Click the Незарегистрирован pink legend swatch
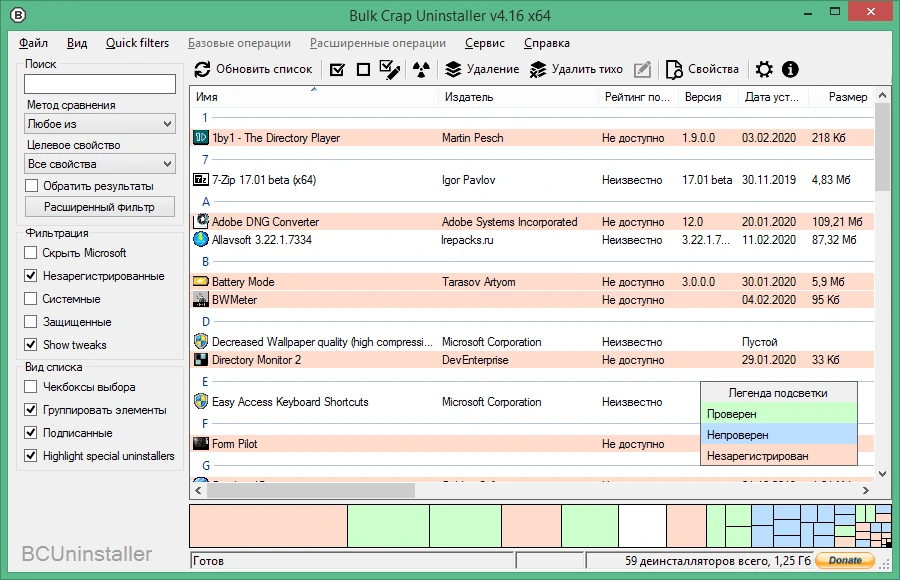This screenshot has height=580, width=900. 779,455
